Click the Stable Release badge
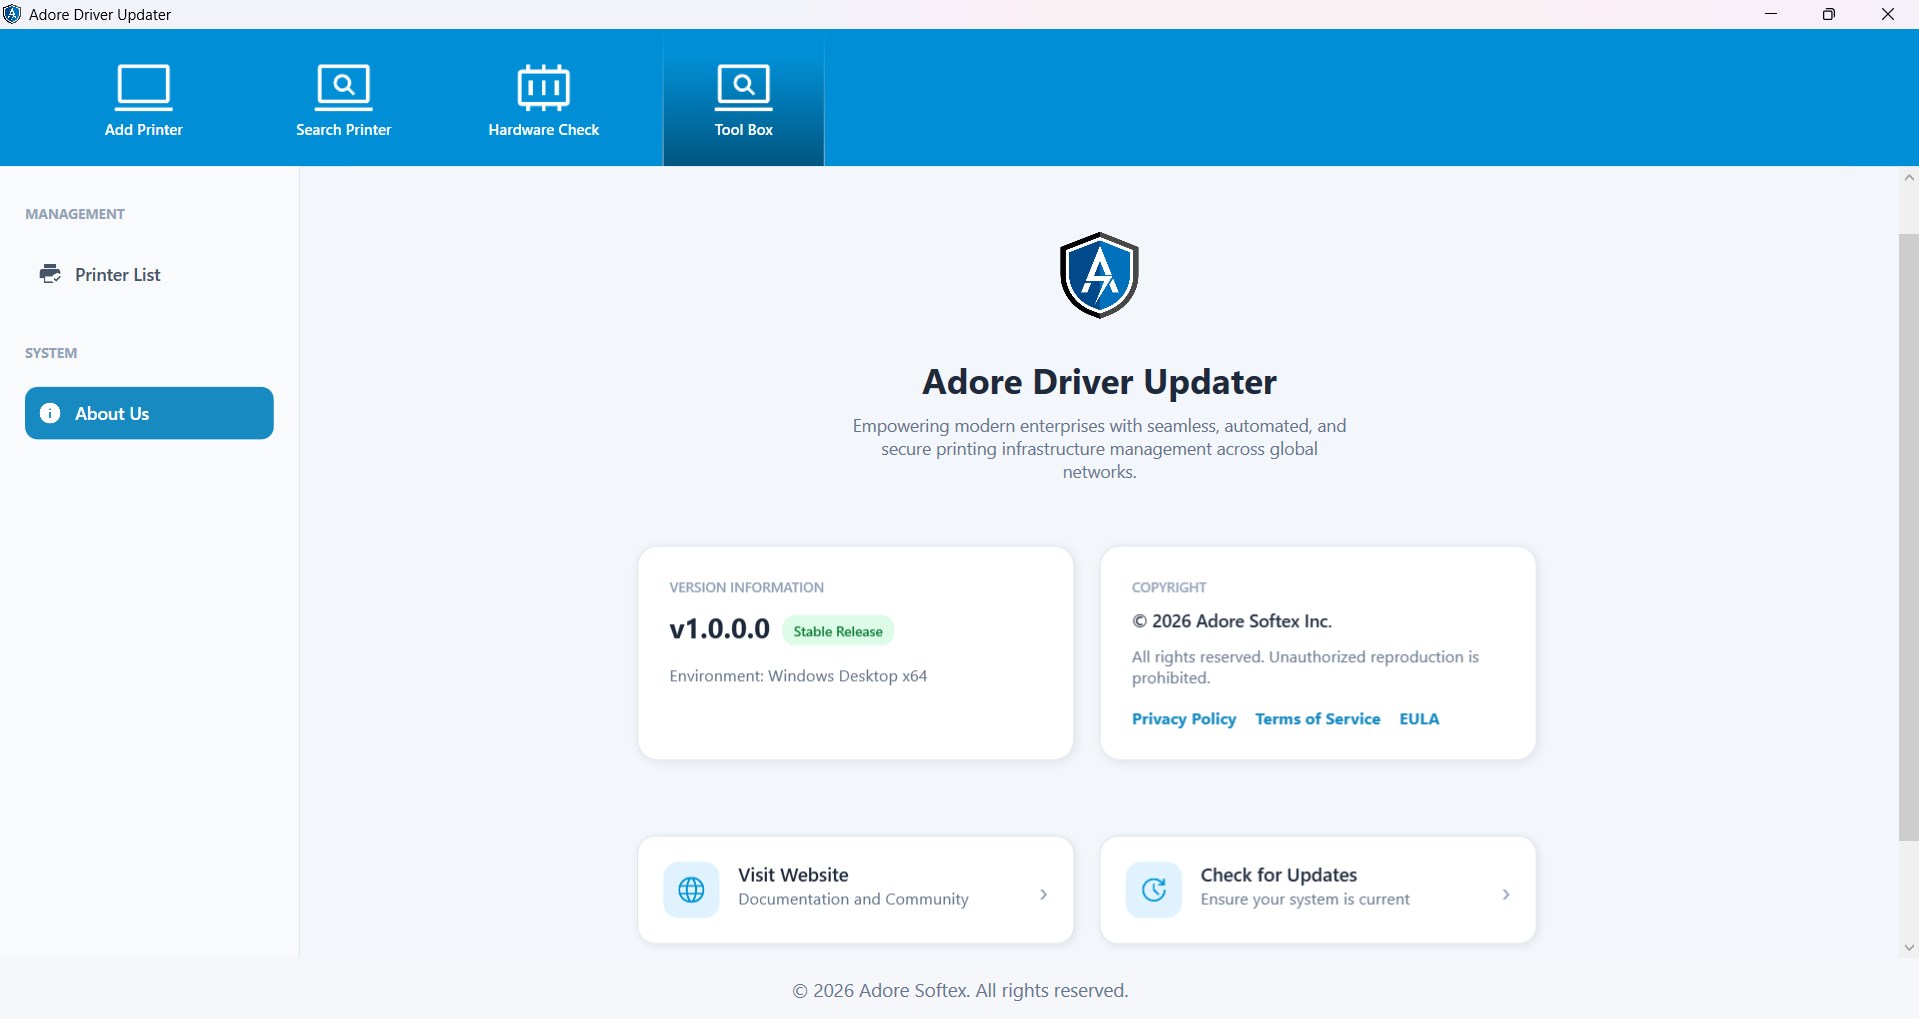 pyautogui.click(x=838, y=631)
